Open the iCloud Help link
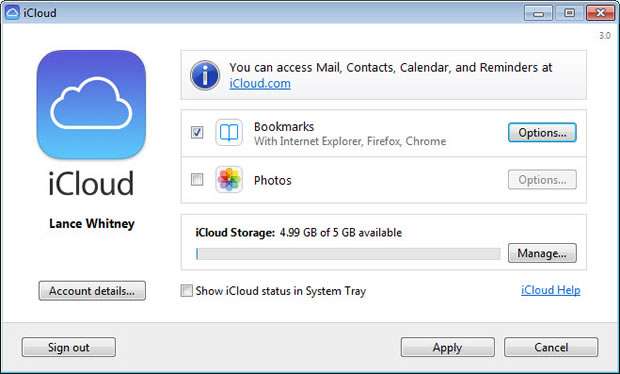The height and width of the screenshot is (374, 620). coord(550,290)
